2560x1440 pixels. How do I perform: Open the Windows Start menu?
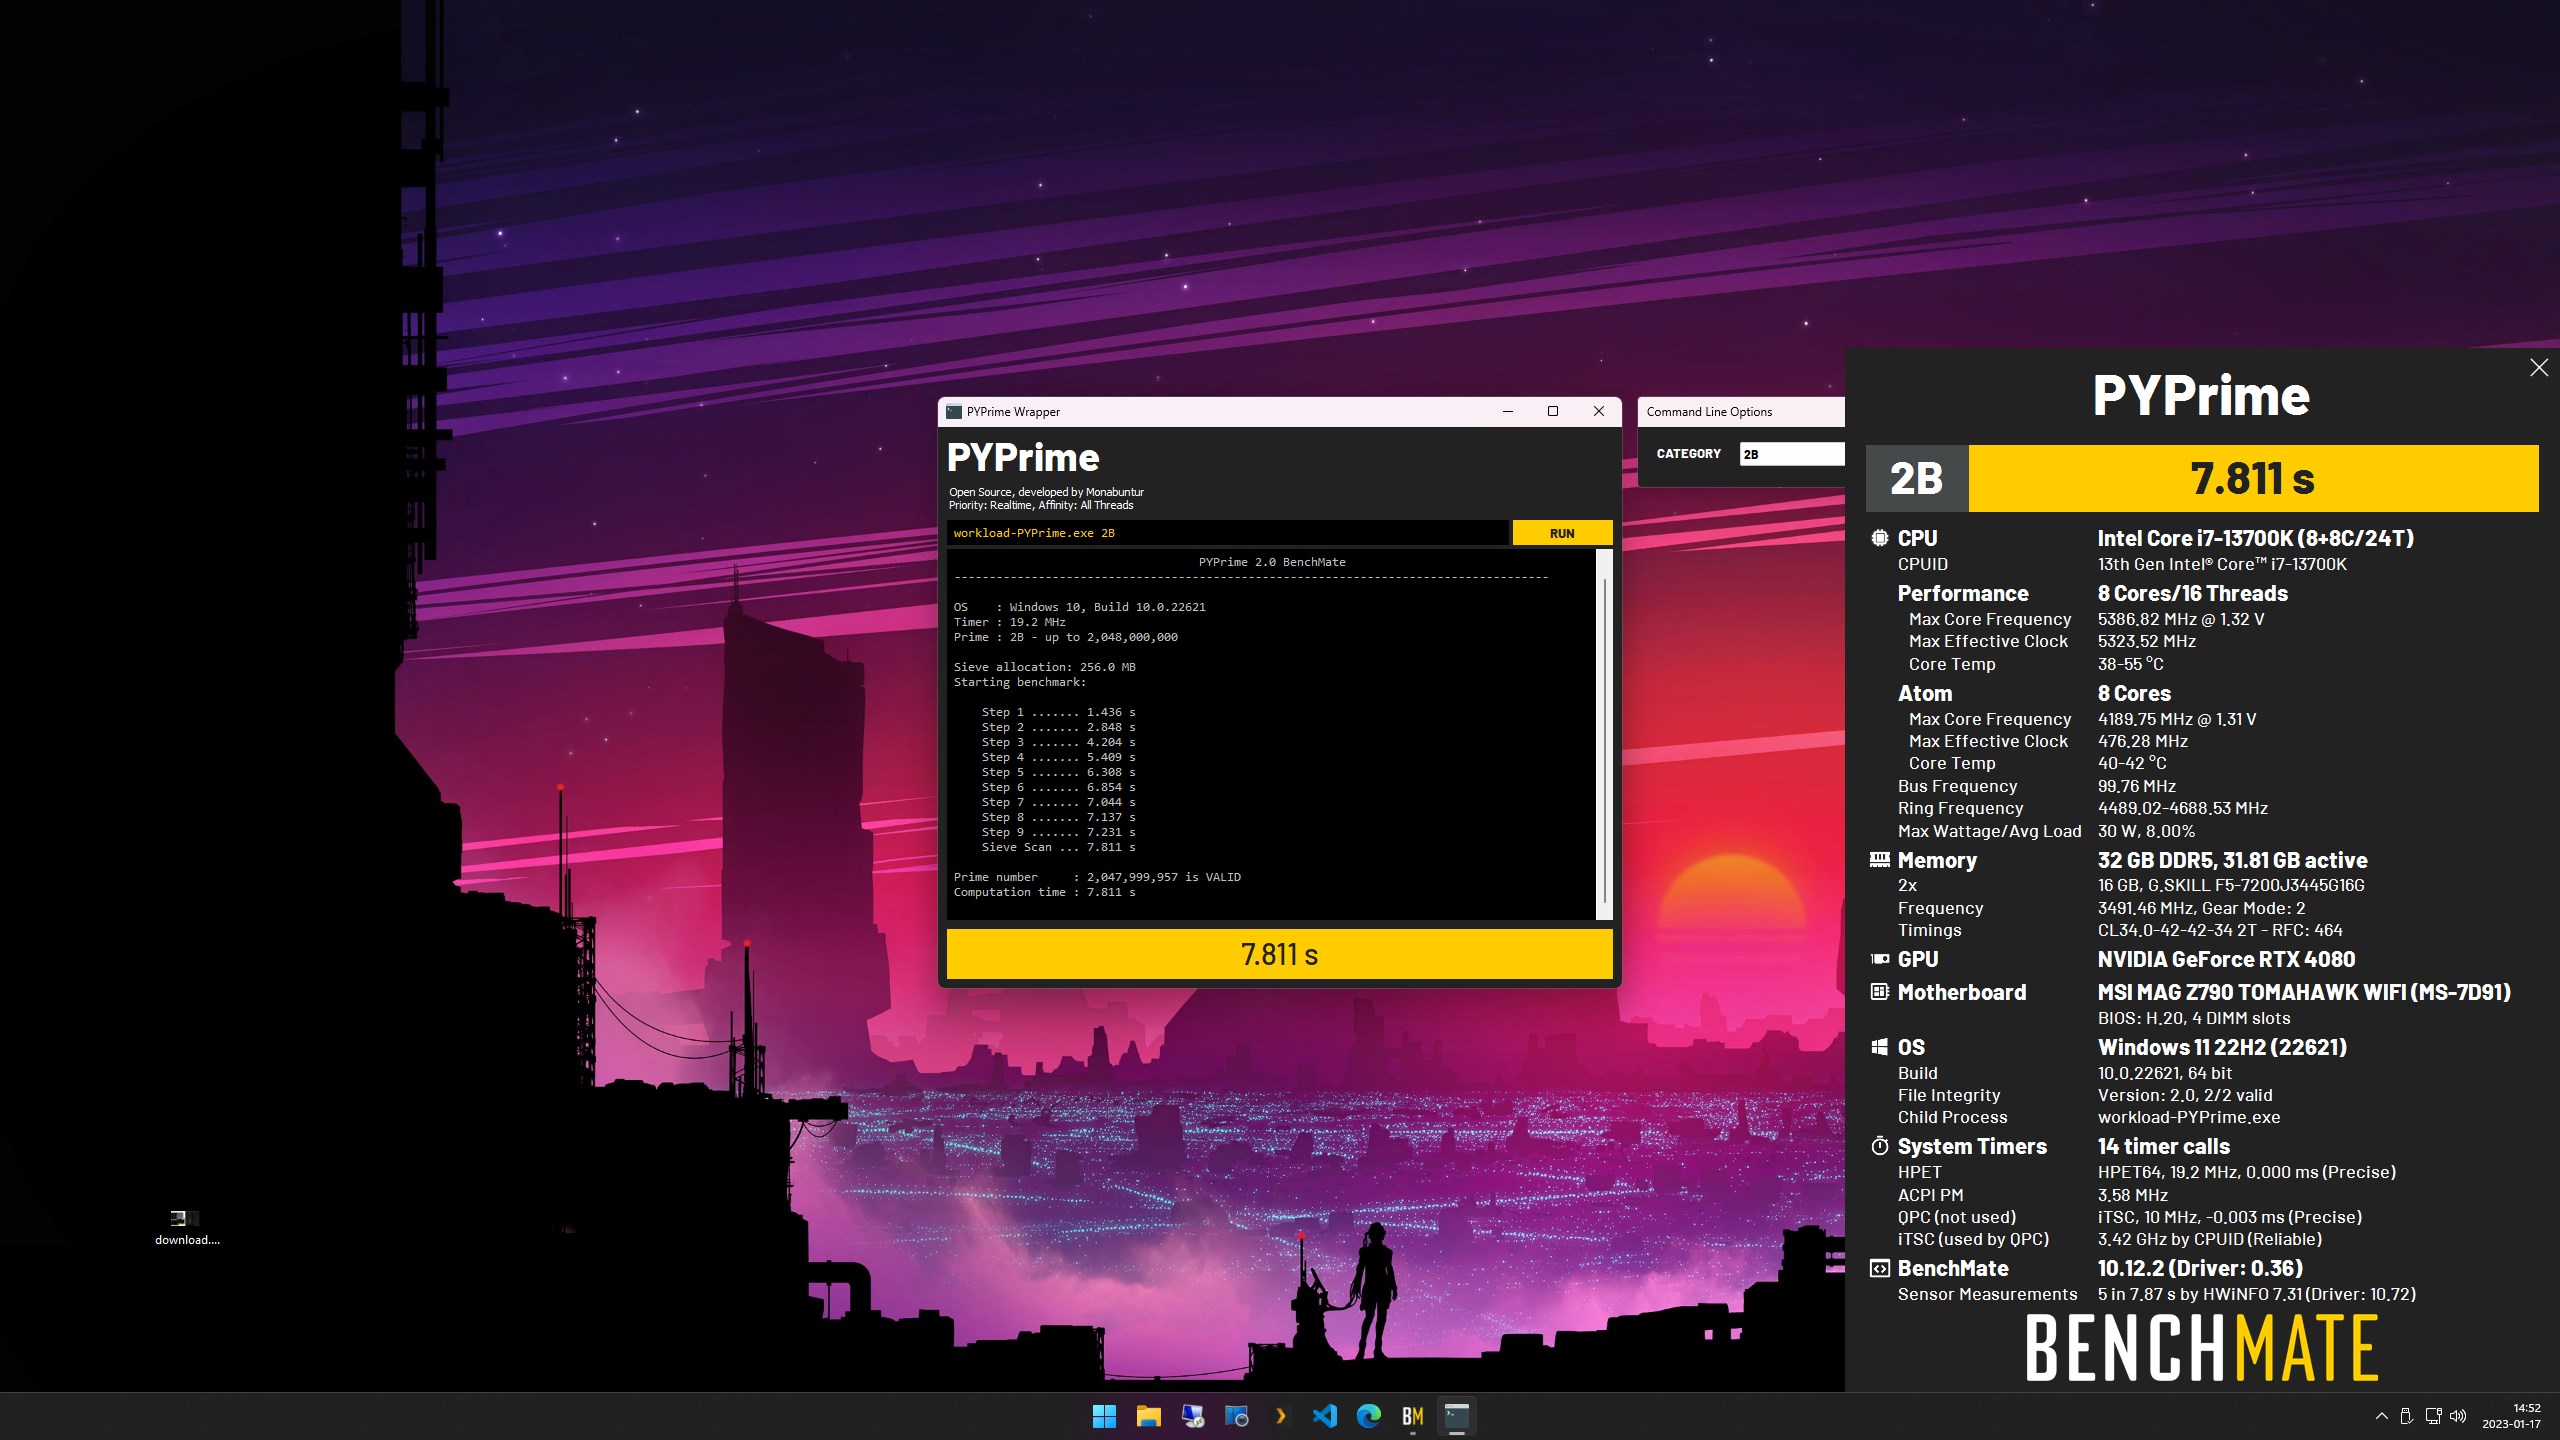[x=1104, y=1416]
